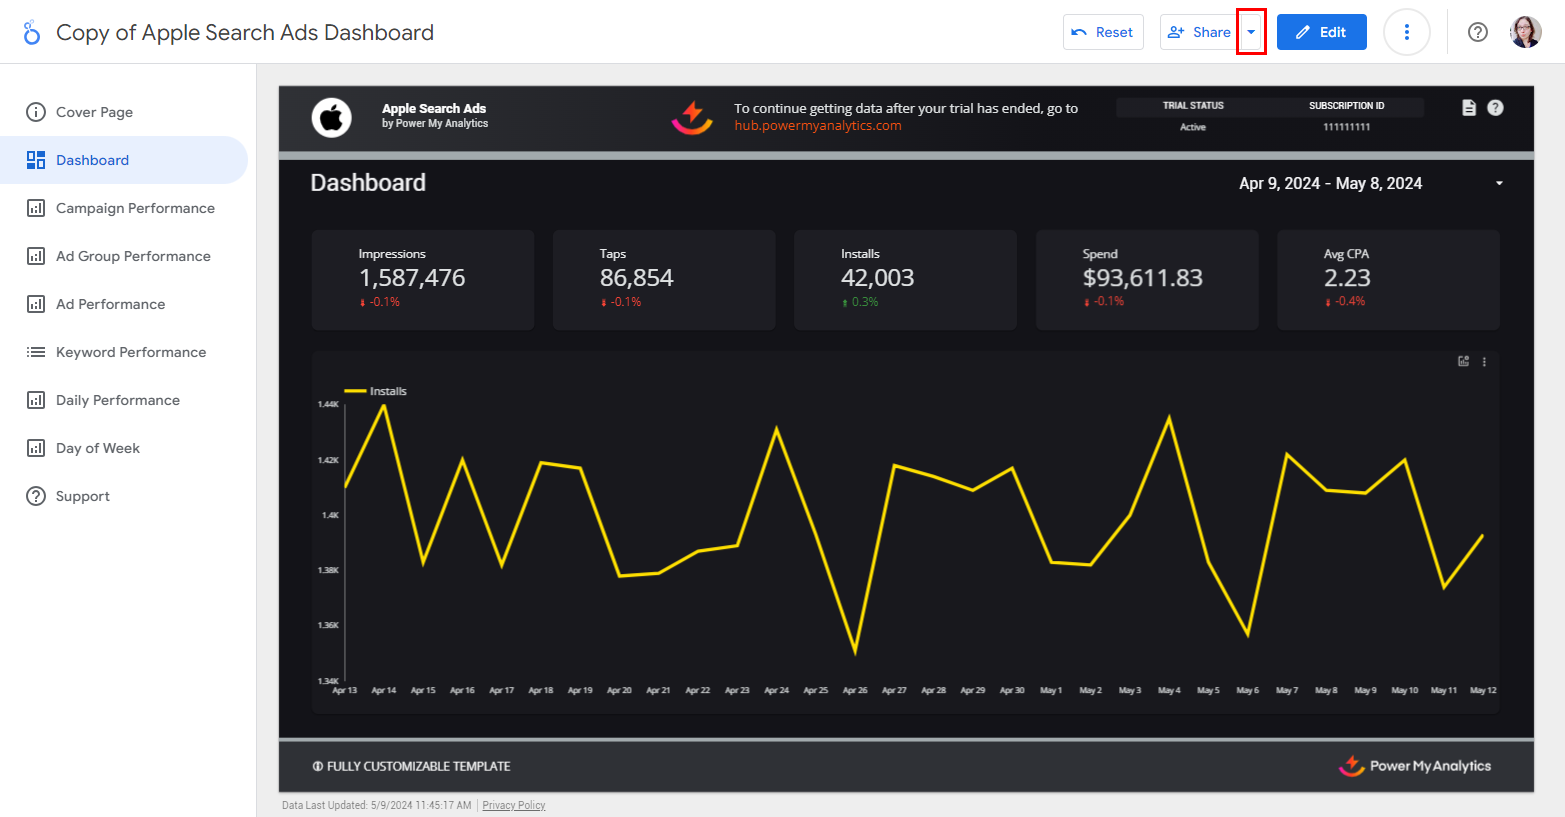Select Keyword Performance in sidebar
Viewport: 1565px width, 817px height.
coord(131,352)
